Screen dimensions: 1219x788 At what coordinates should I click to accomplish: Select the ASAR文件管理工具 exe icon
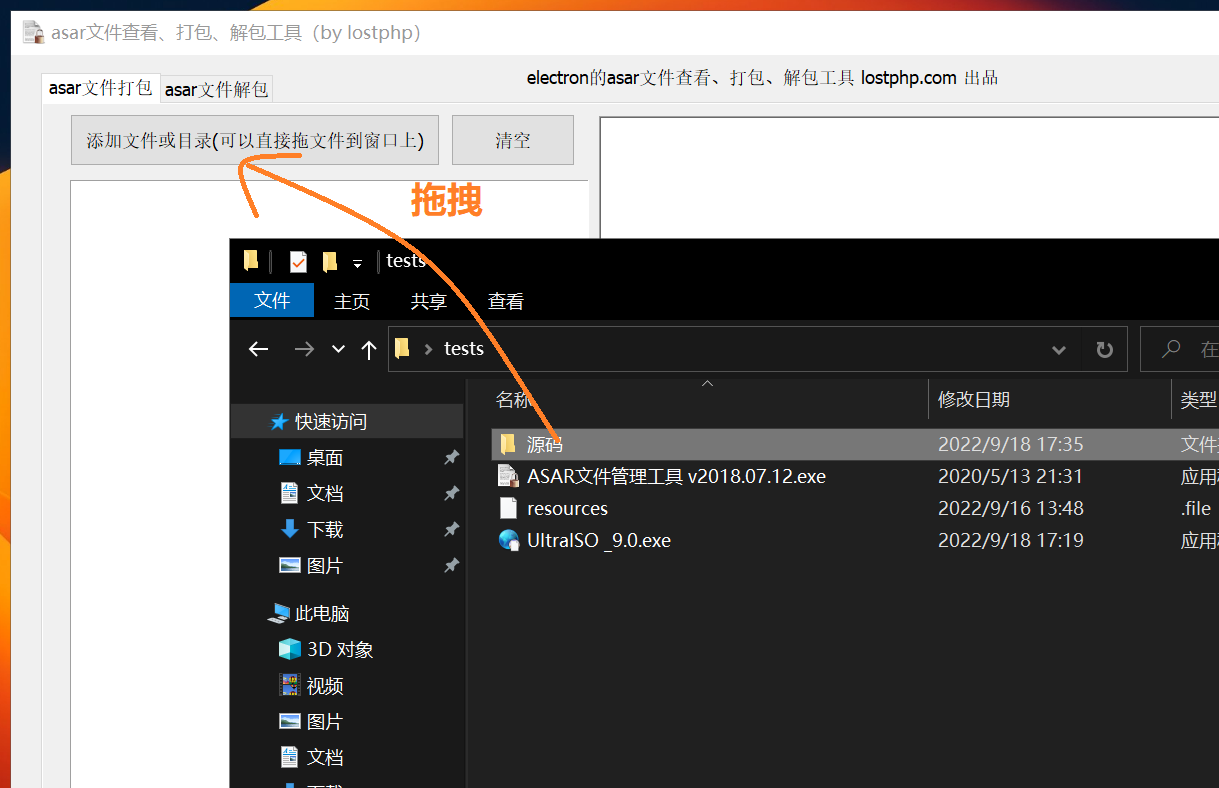508,476
